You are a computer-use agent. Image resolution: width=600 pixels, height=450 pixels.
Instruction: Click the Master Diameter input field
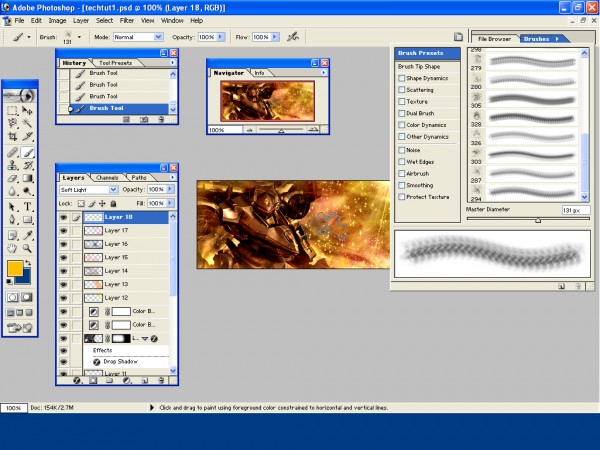(x=576, y=210)
